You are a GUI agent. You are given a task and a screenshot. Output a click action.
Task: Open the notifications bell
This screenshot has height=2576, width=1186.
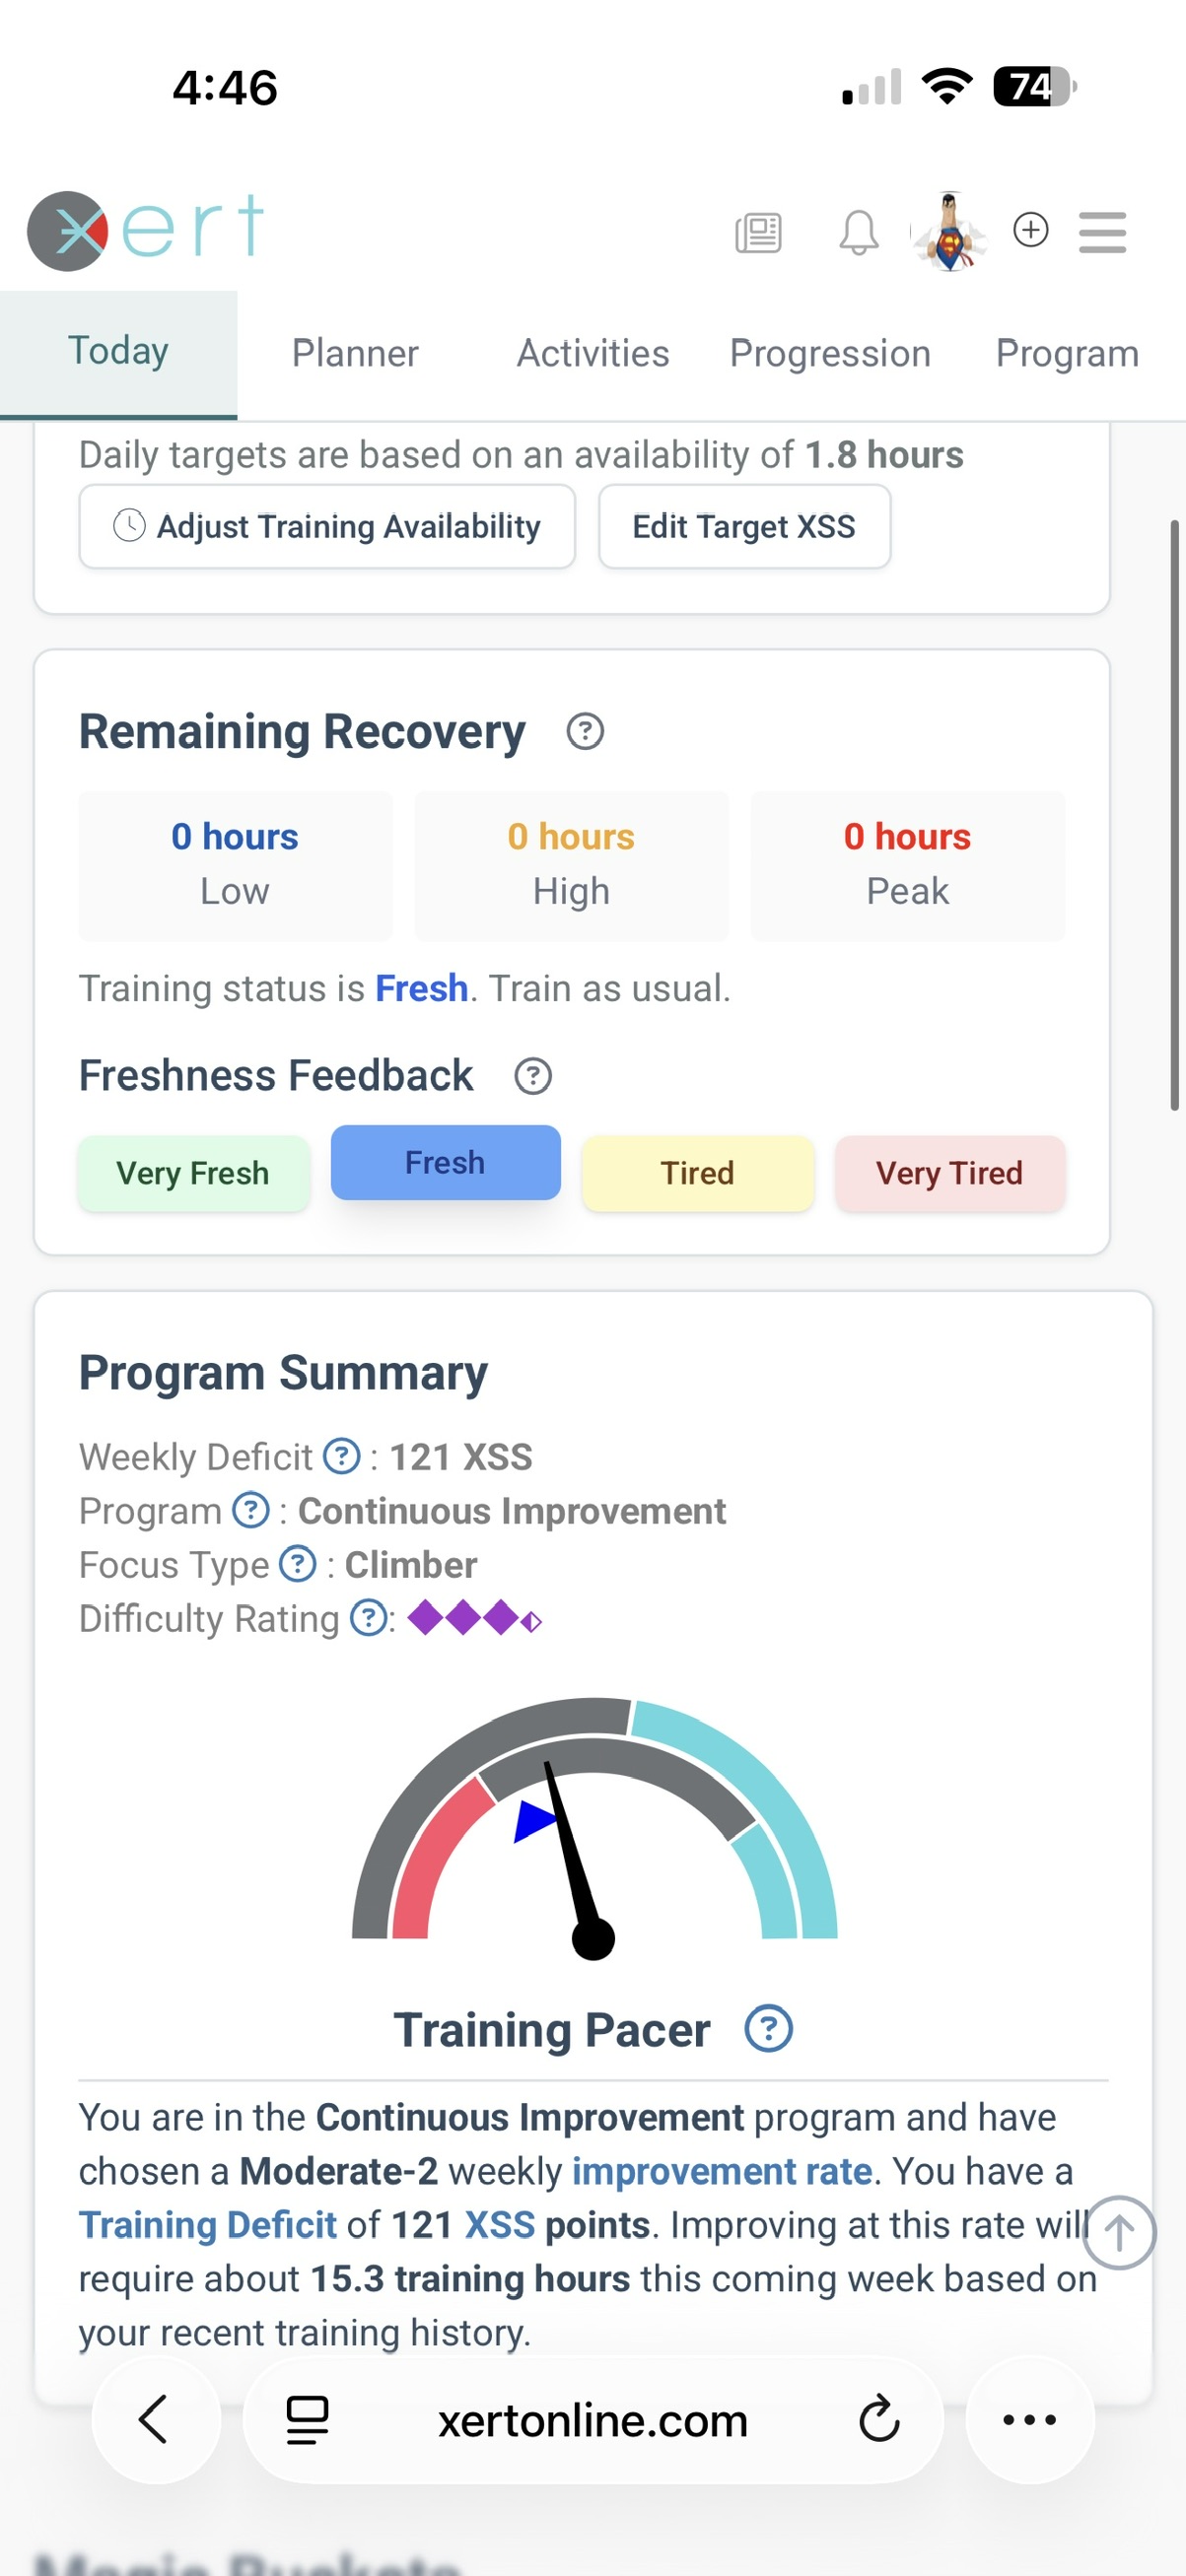(858, 233)
